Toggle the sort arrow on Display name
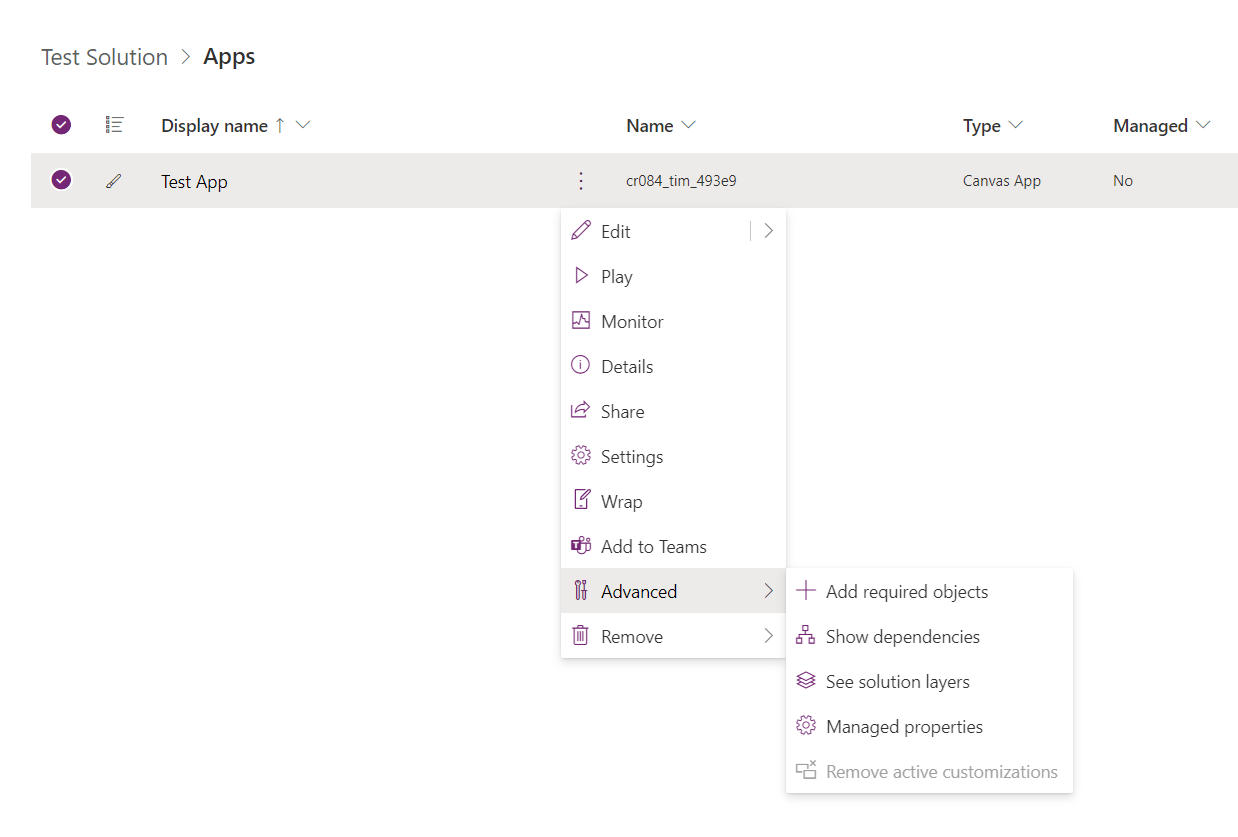This screenshot has height=837, width=1238. pos(280,125)
